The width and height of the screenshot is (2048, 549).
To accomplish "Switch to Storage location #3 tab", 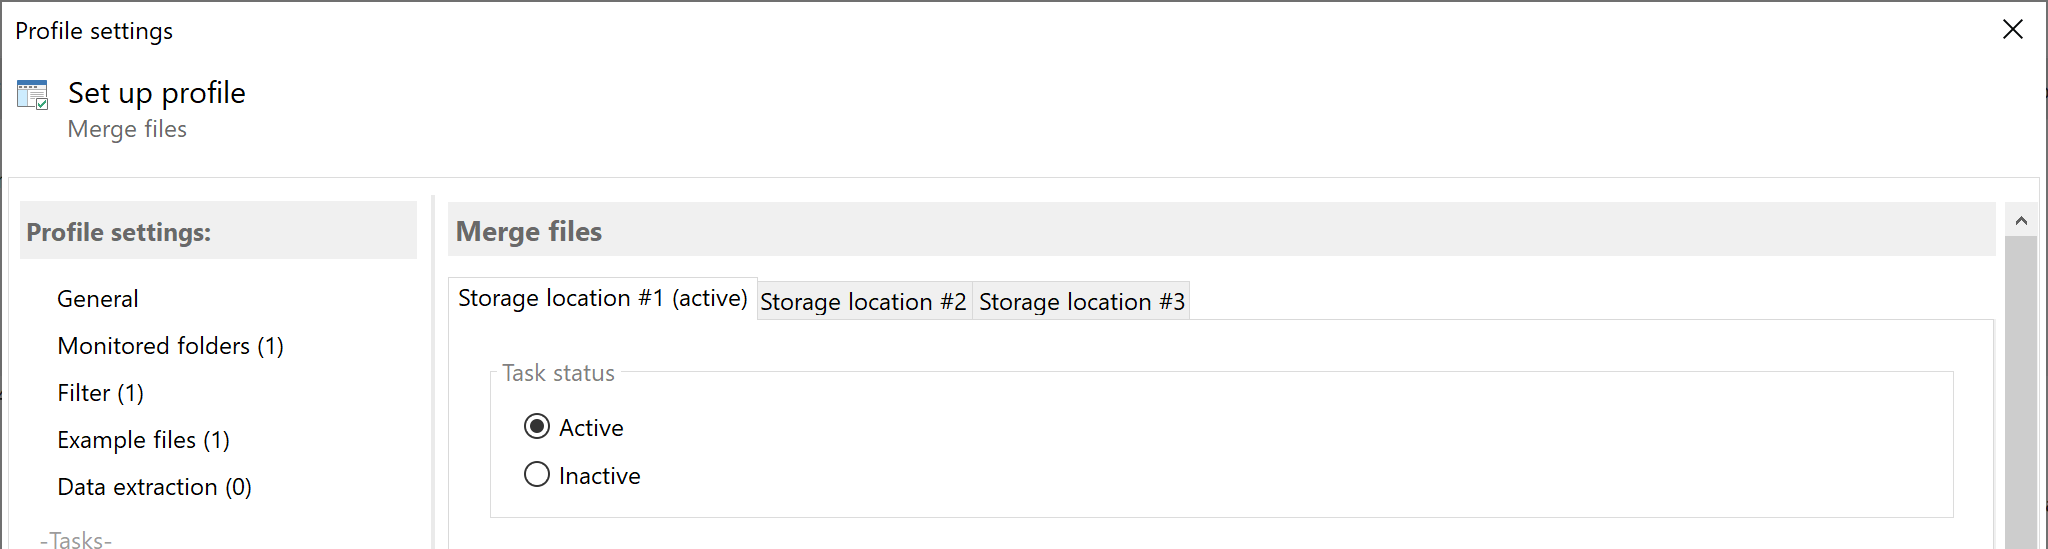I will click(x=1081, y=302).
